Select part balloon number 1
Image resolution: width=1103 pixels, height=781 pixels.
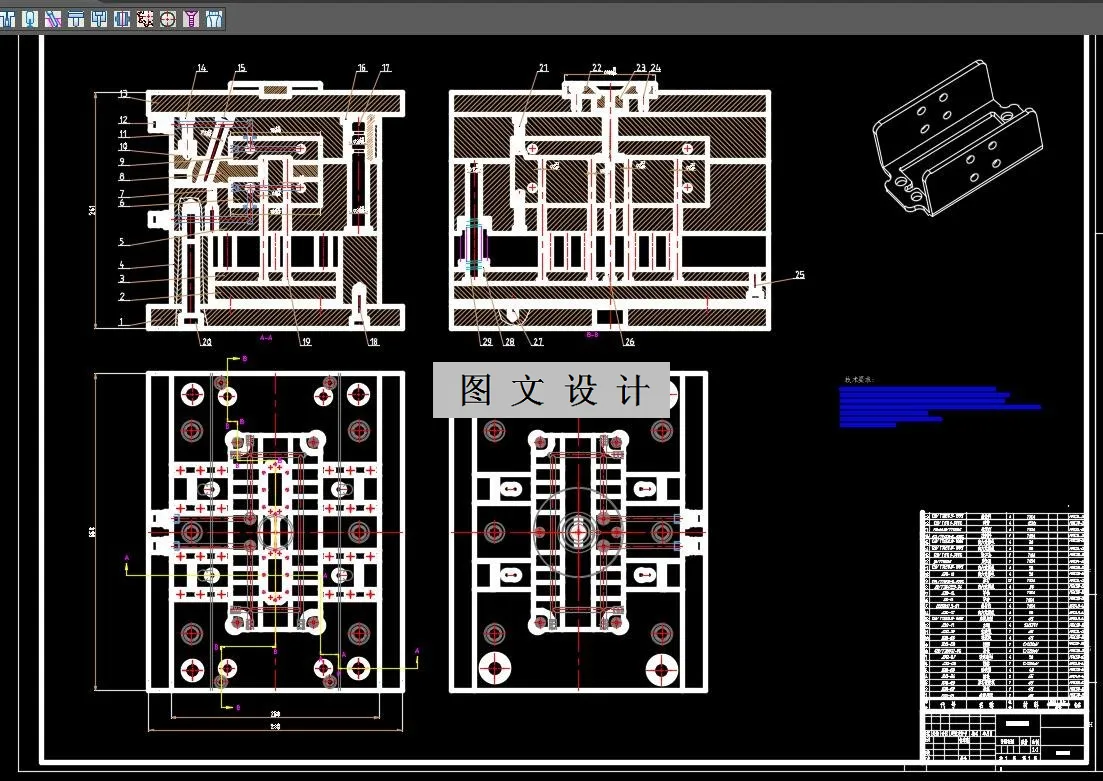pyautogui.click(x=121, y=322)
